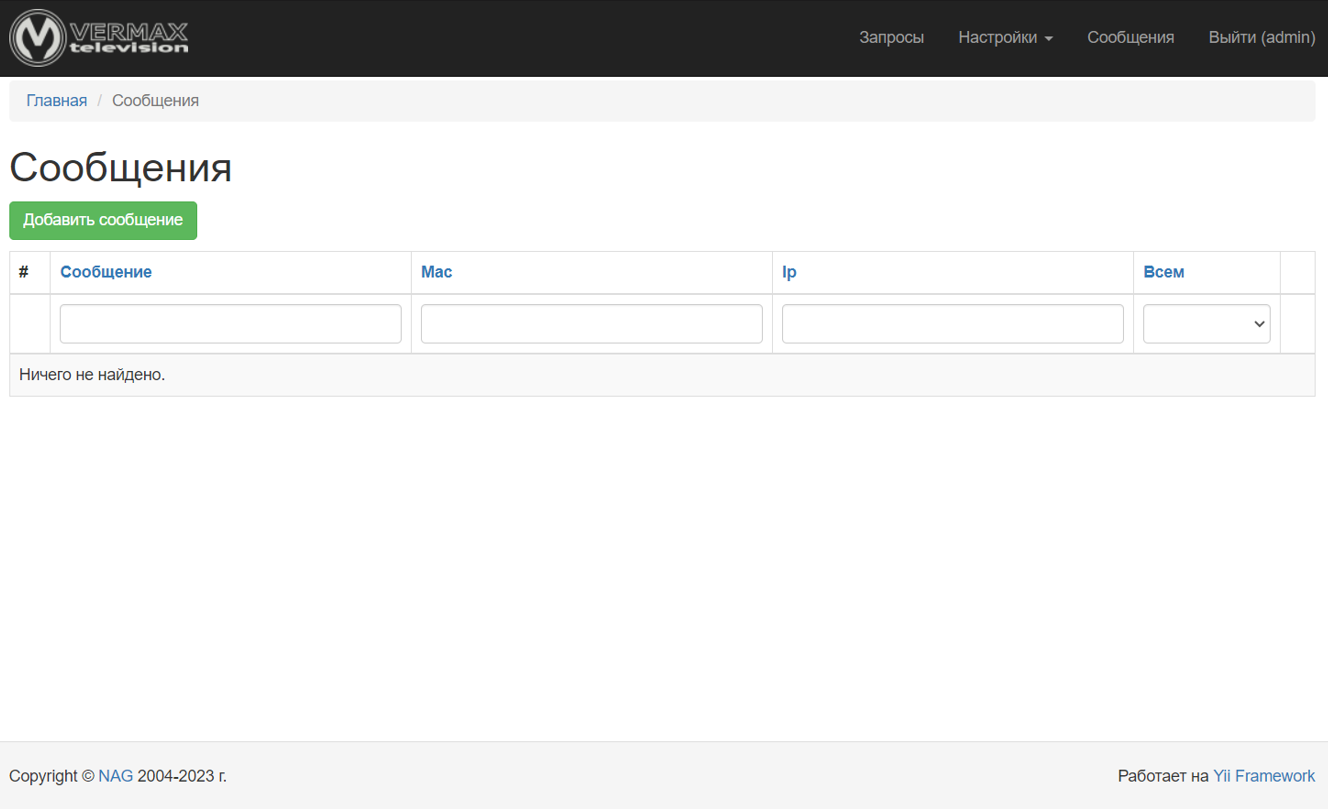Sort table by Сообщение column

[106, 272]
